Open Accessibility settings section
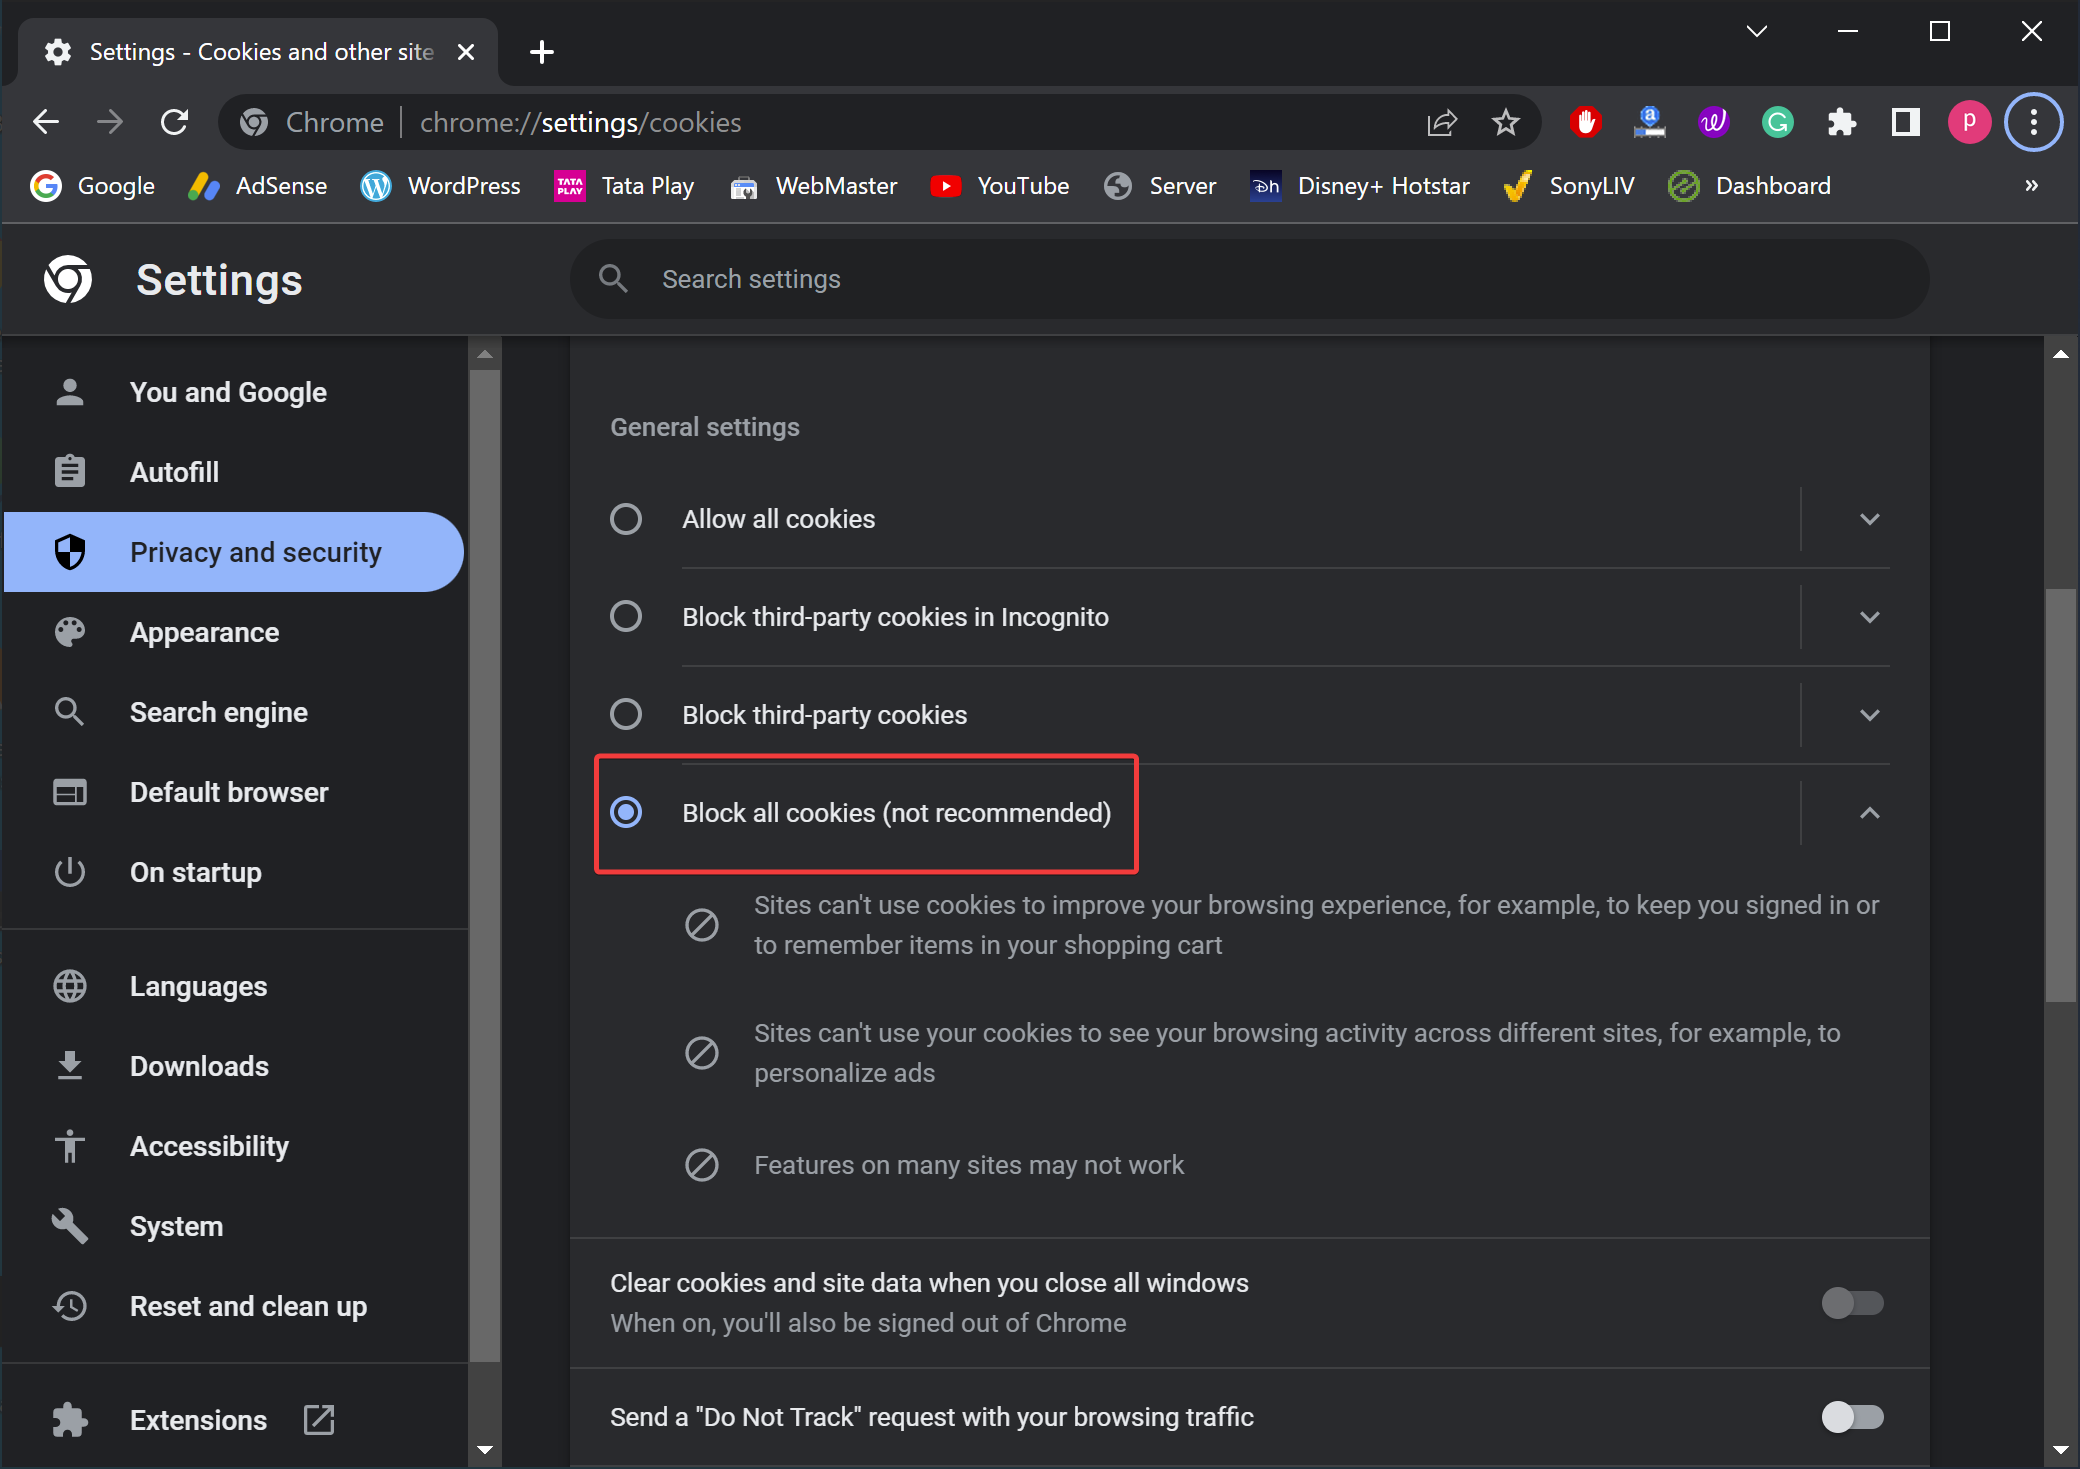This screenshot has width=2080, height=1469. 234,1146
